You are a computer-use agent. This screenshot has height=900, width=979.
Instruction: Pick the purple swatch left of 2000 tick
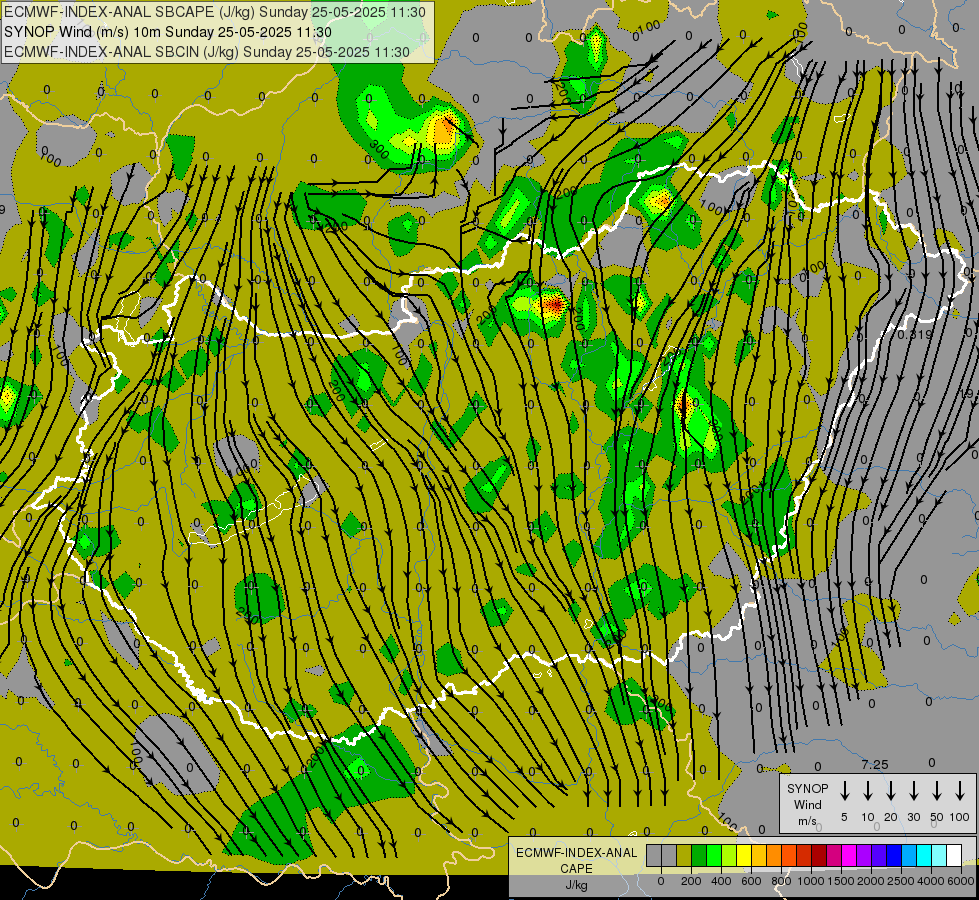[863, 855]
